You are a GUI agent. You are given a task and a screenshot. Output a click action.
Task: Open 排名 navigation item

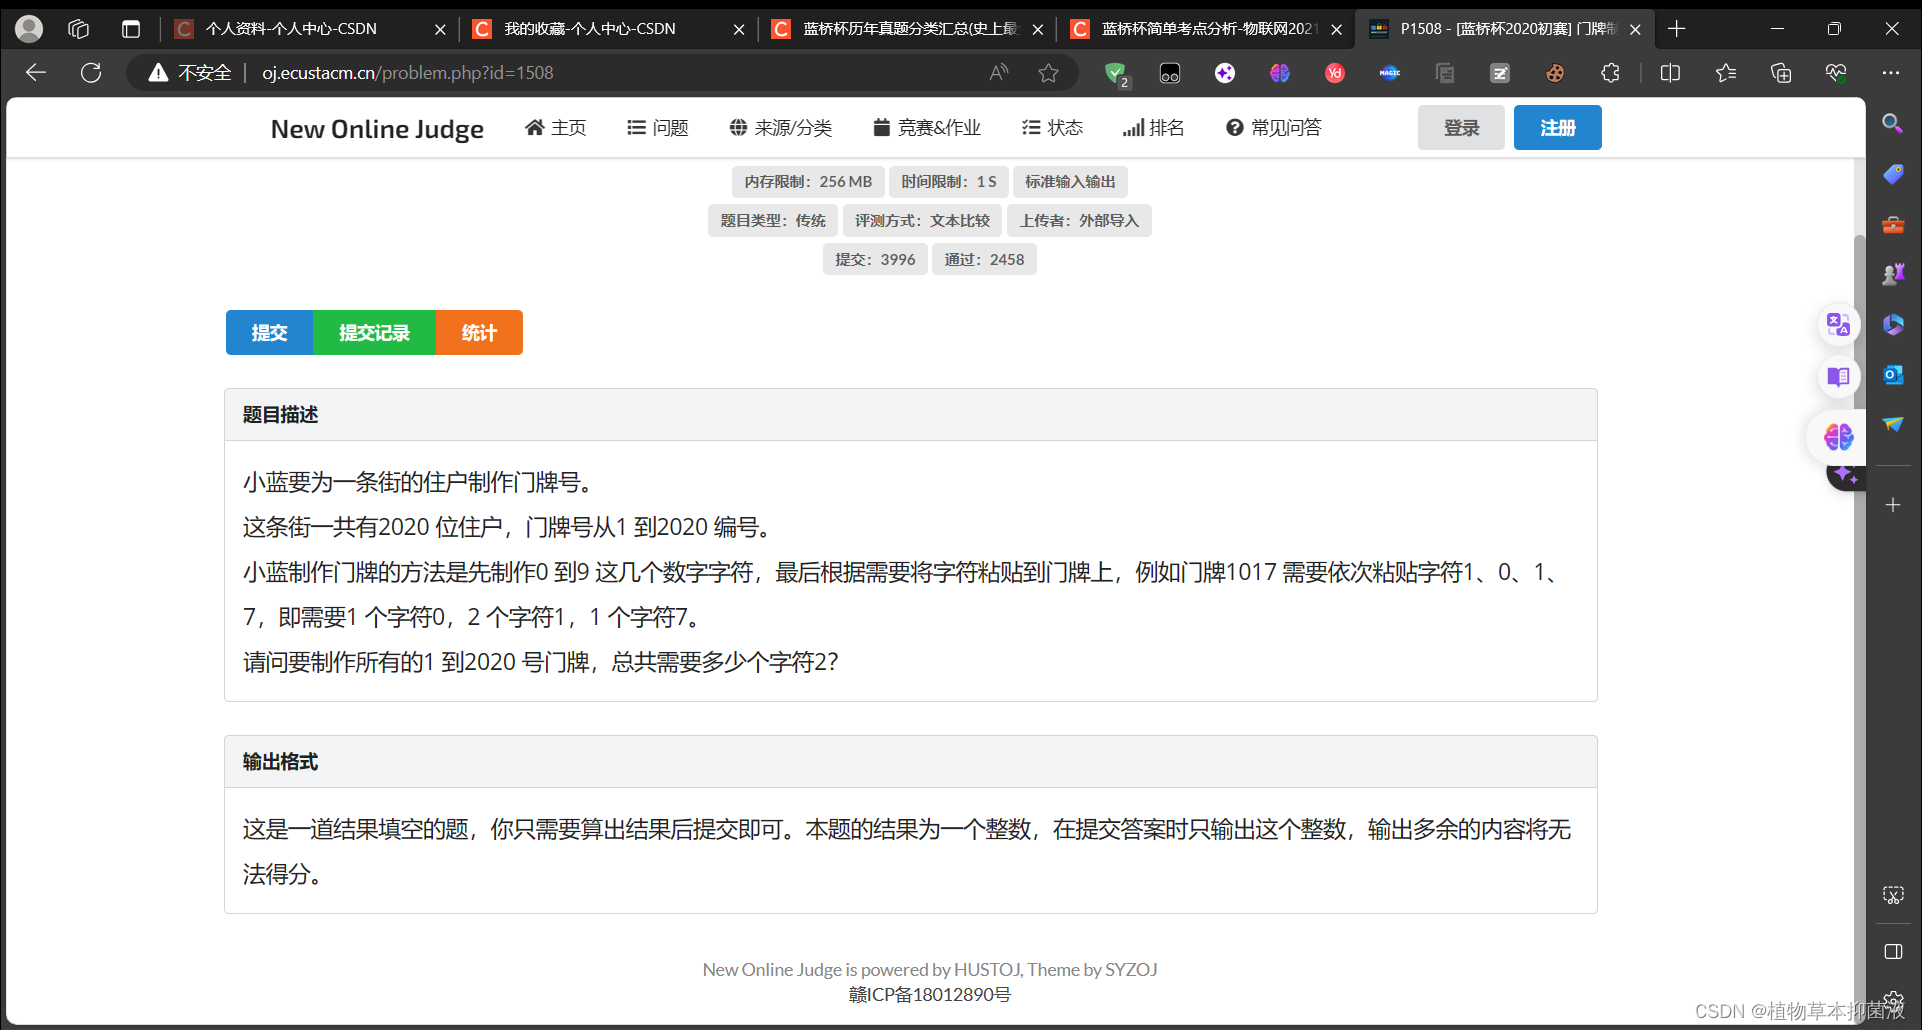click(1153, 127)
